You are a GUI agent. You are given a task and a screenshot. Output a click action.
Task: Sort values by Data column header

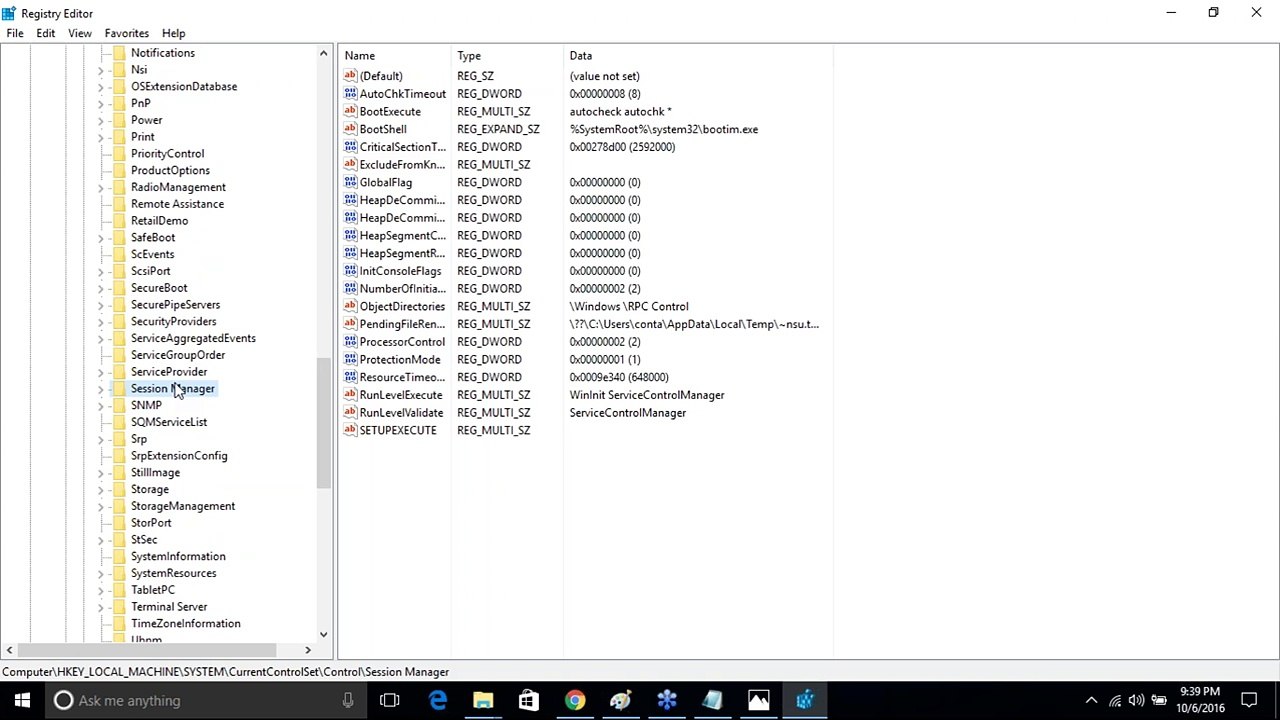[x=698, y=56]
